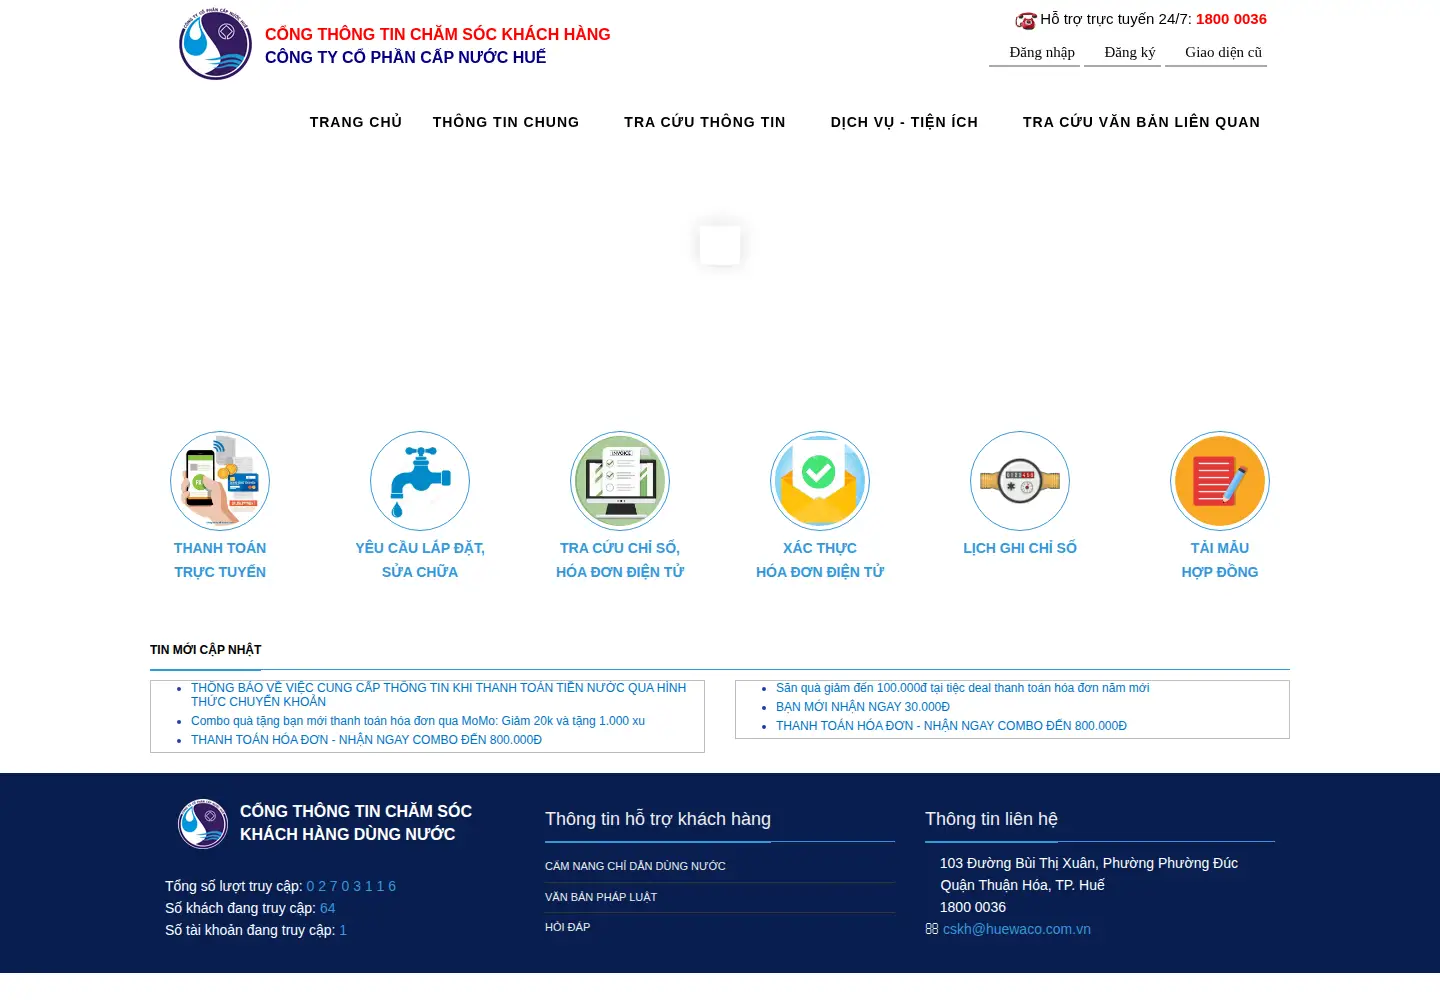Open the Thanh toán trực tuyến payment icon
The height and width of the screenshot is (1000, 1440).
(220, 481)
